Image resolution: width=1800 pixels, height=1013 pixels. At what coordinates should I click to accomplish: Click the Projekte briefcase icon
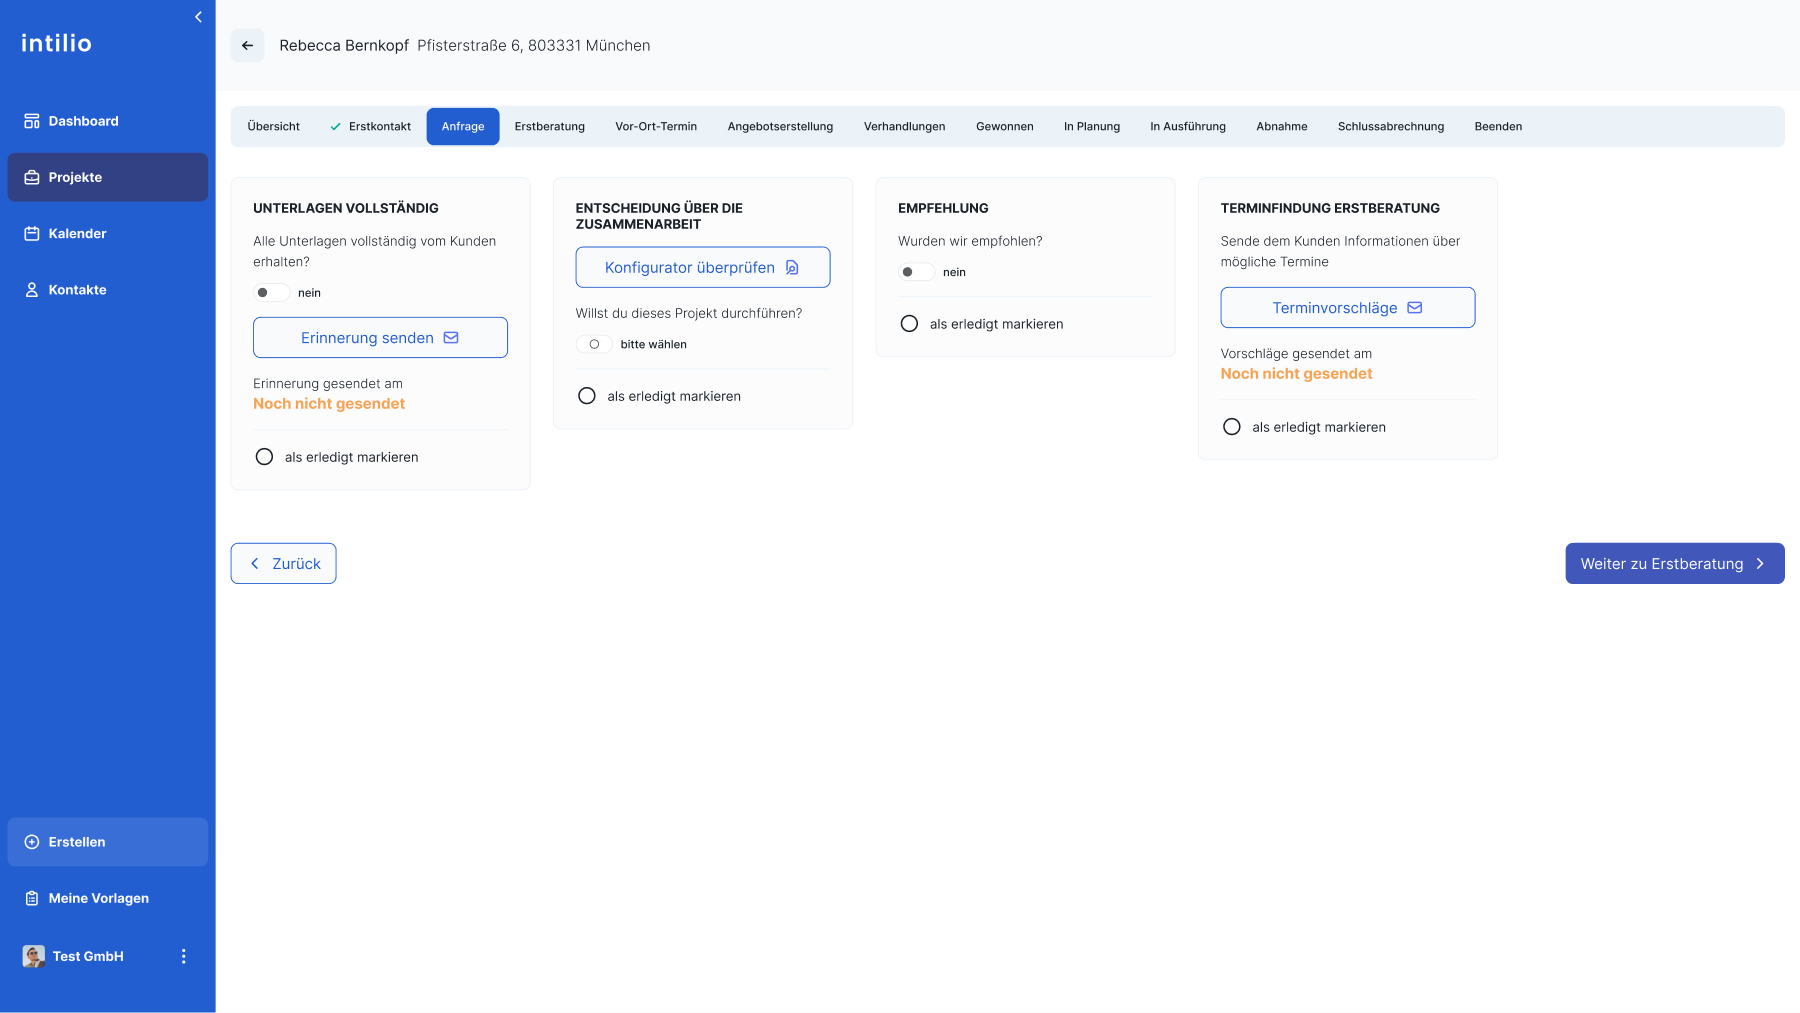32,177
